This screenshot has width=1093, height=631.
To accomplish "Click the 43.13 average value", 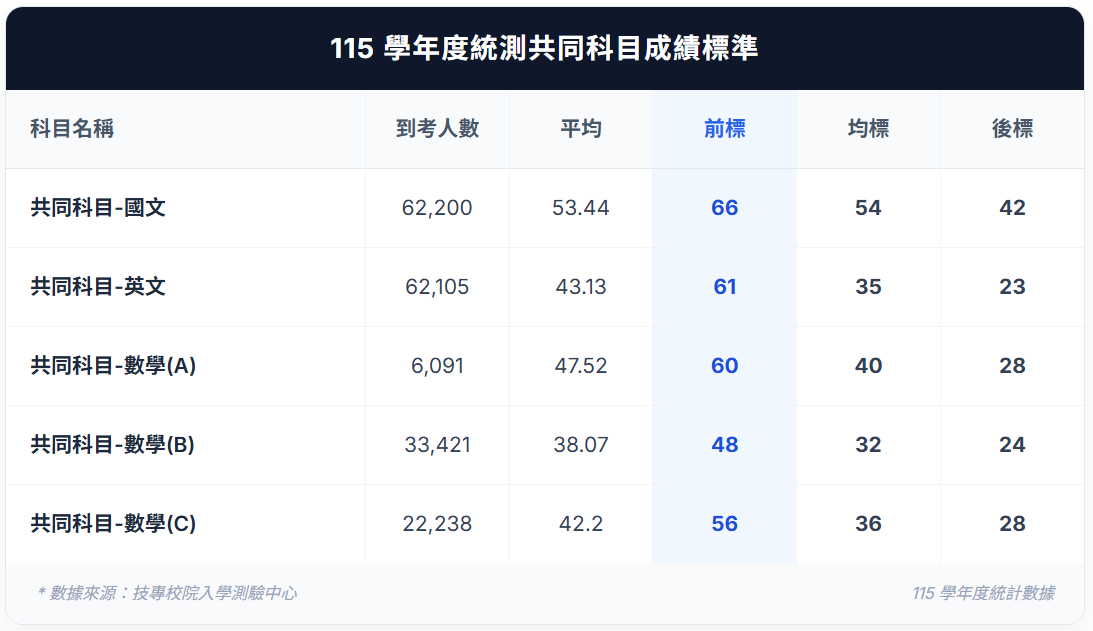I will click(581, 287).
